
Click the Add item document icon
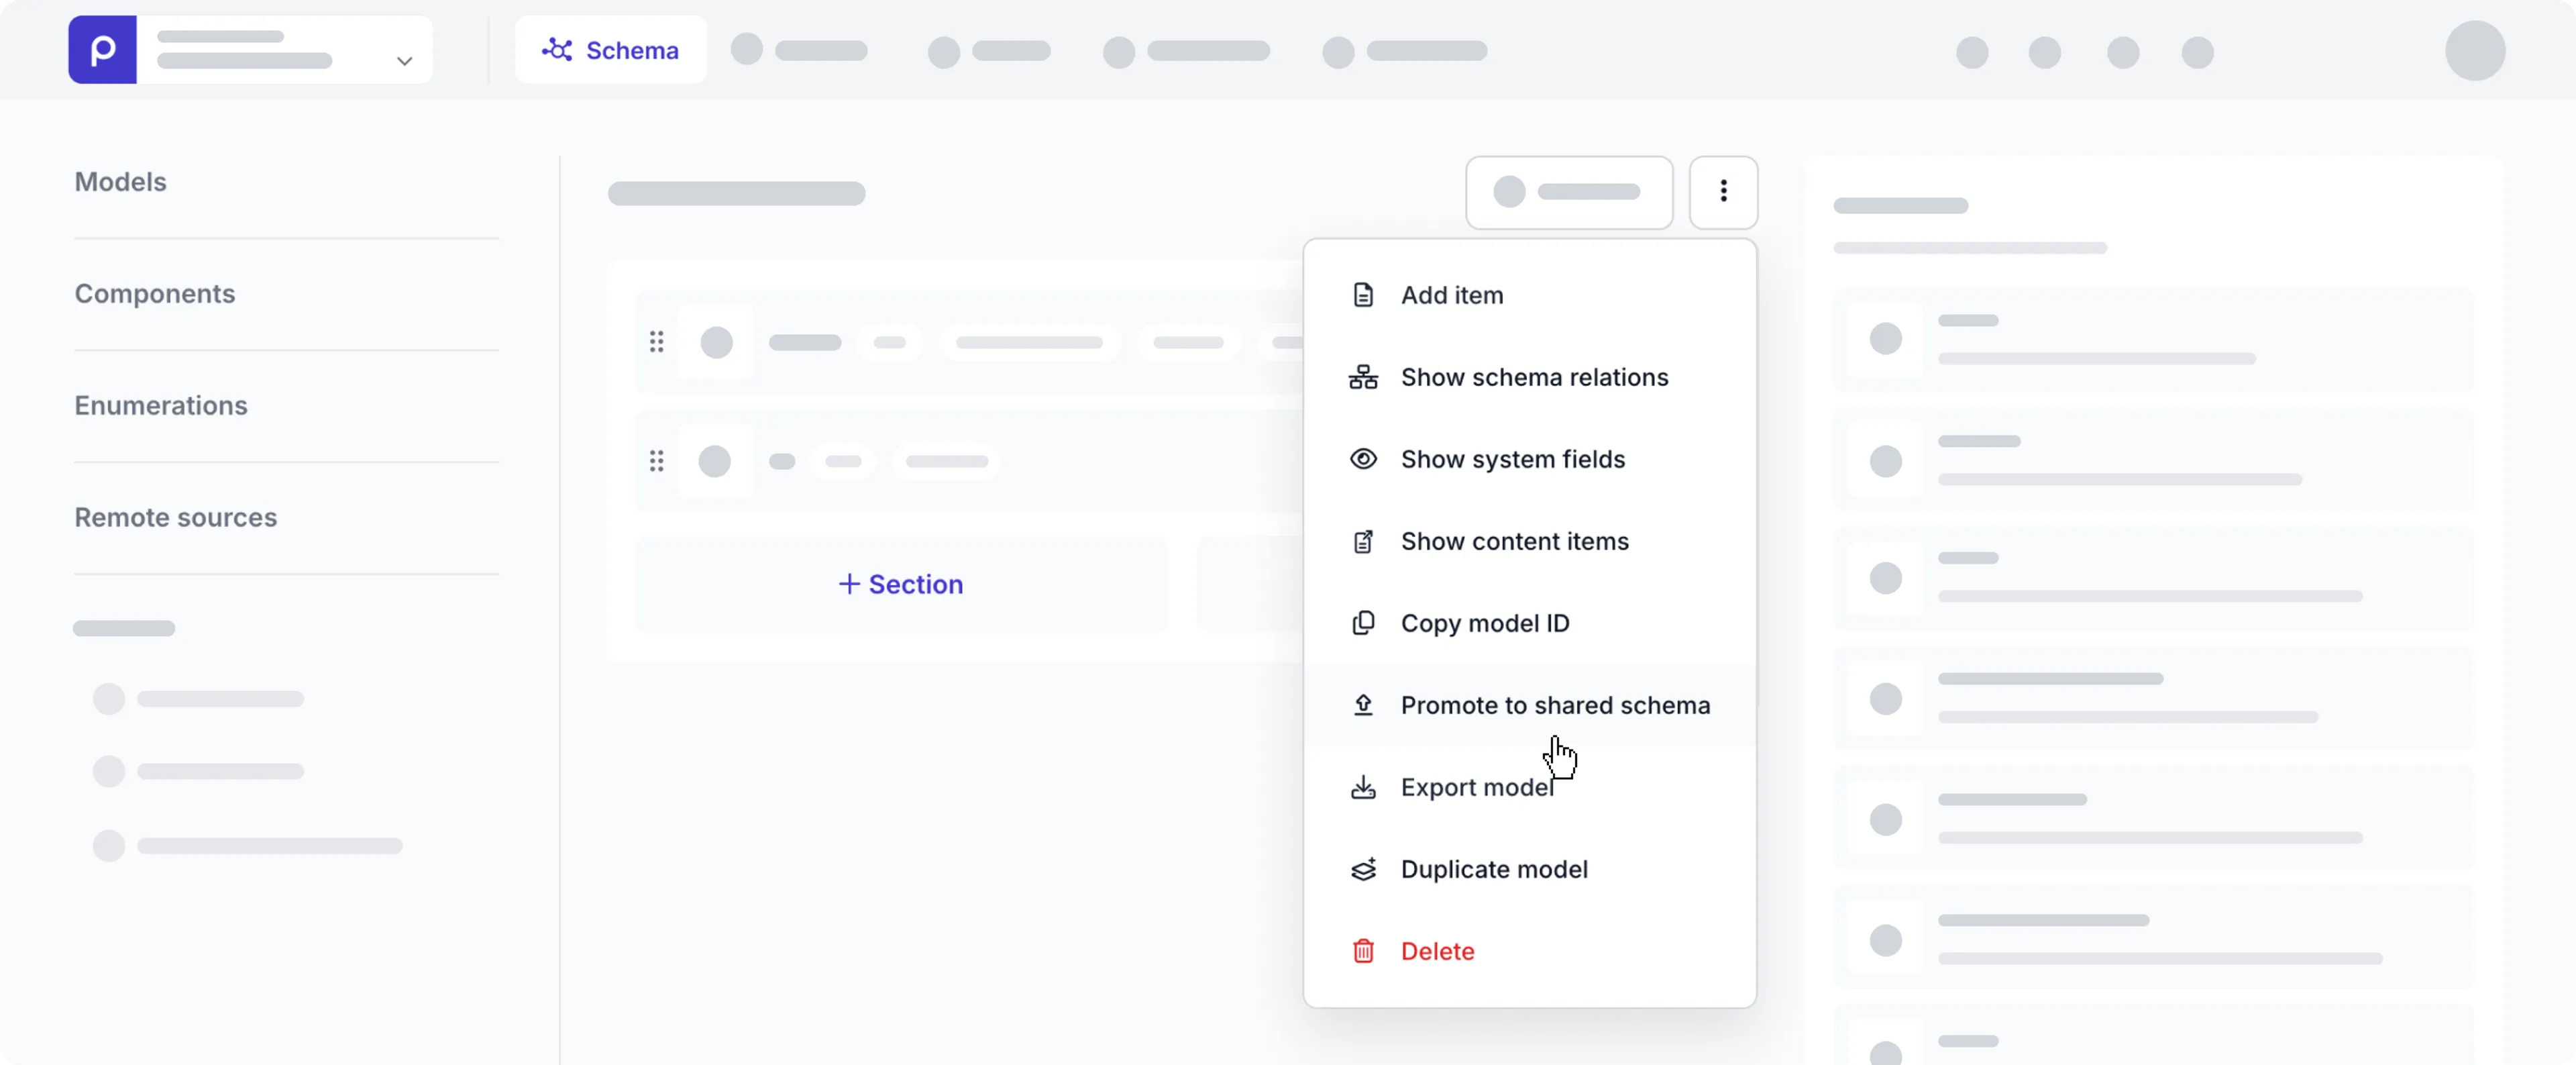pyautogui.click(x=1363, y=294)
